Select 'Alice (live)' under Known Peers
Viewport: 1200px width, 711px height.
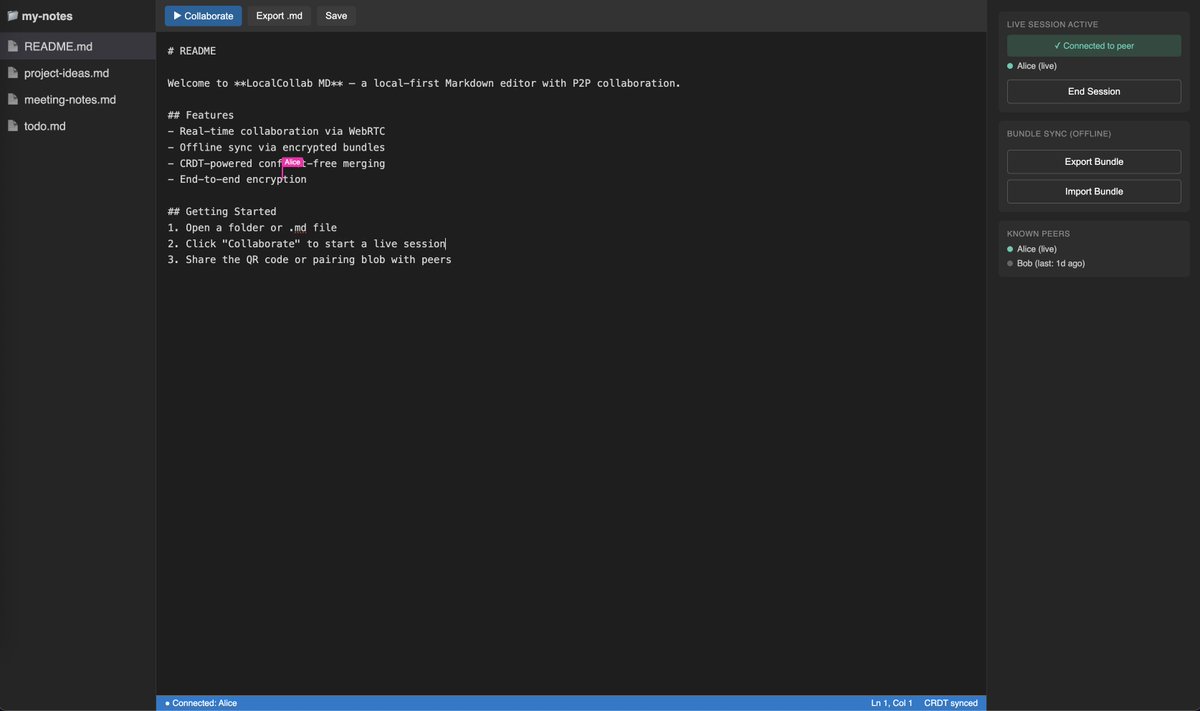[1036, 249]
